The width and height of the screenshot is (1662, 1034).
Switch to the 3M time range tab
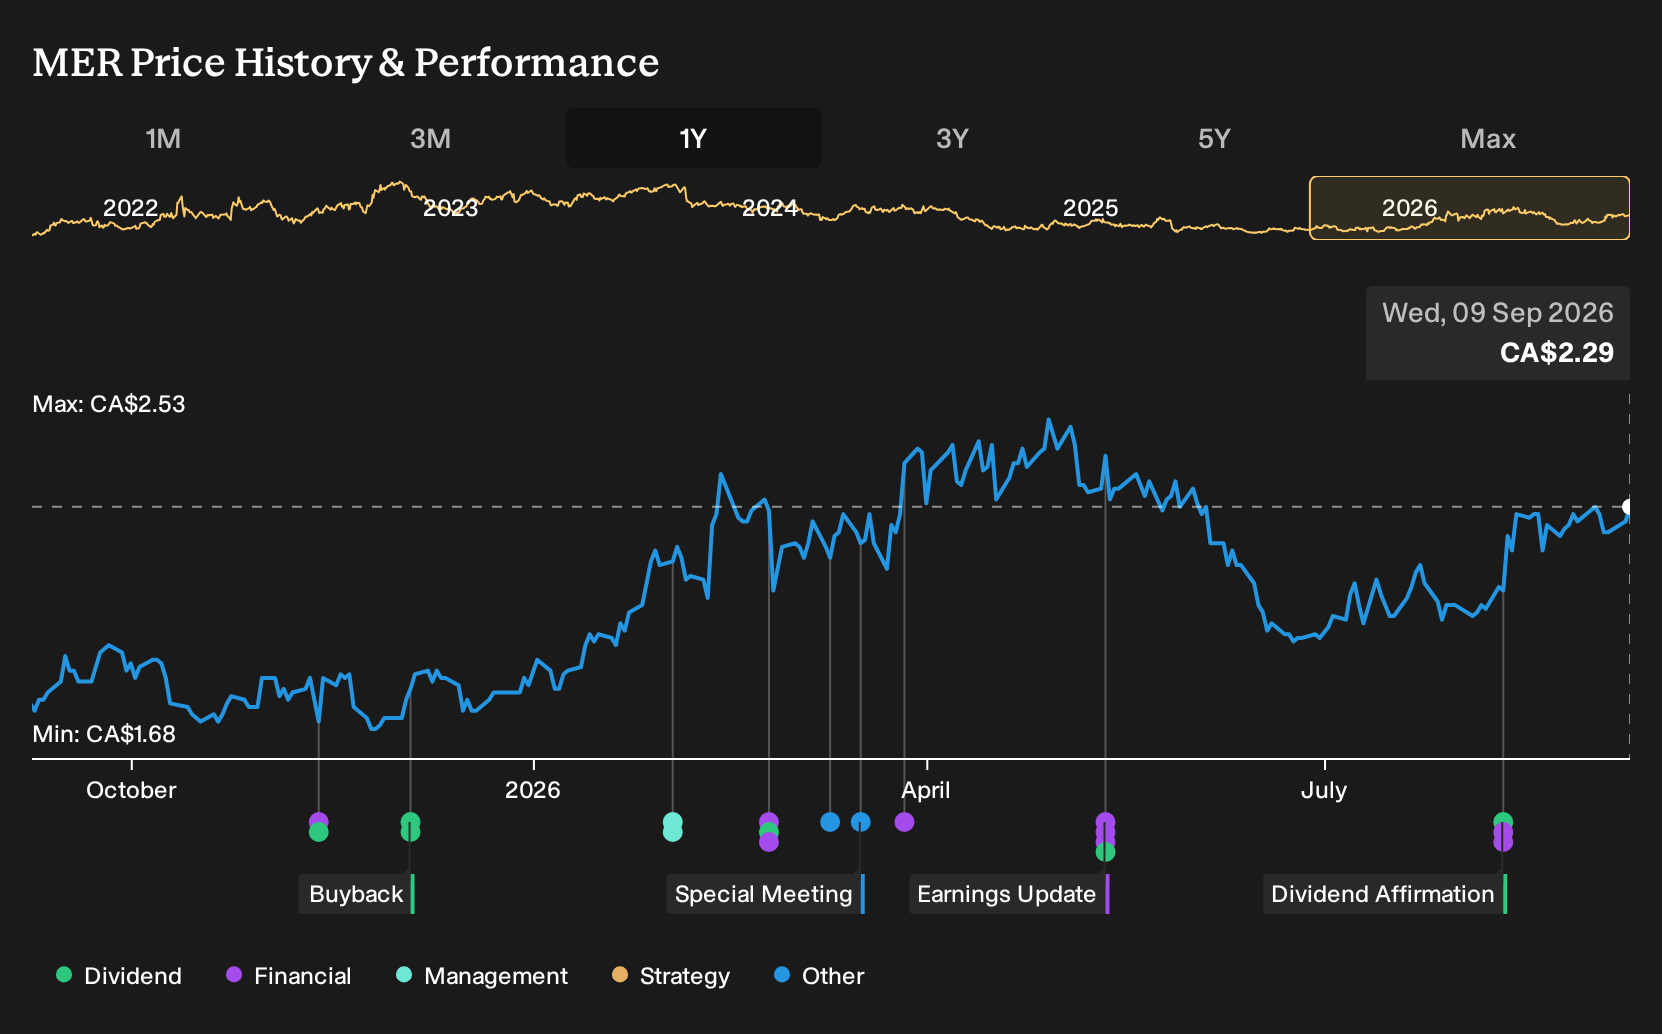point(430,139)
